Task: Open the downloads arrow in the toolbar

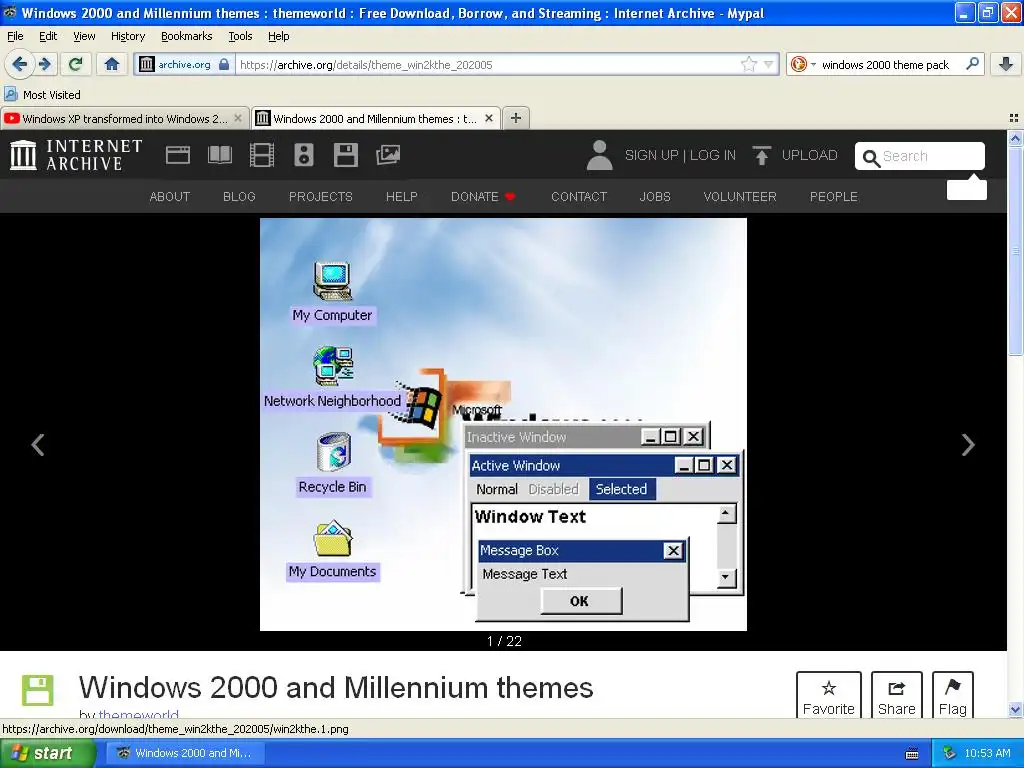Action: point(1006,64)
